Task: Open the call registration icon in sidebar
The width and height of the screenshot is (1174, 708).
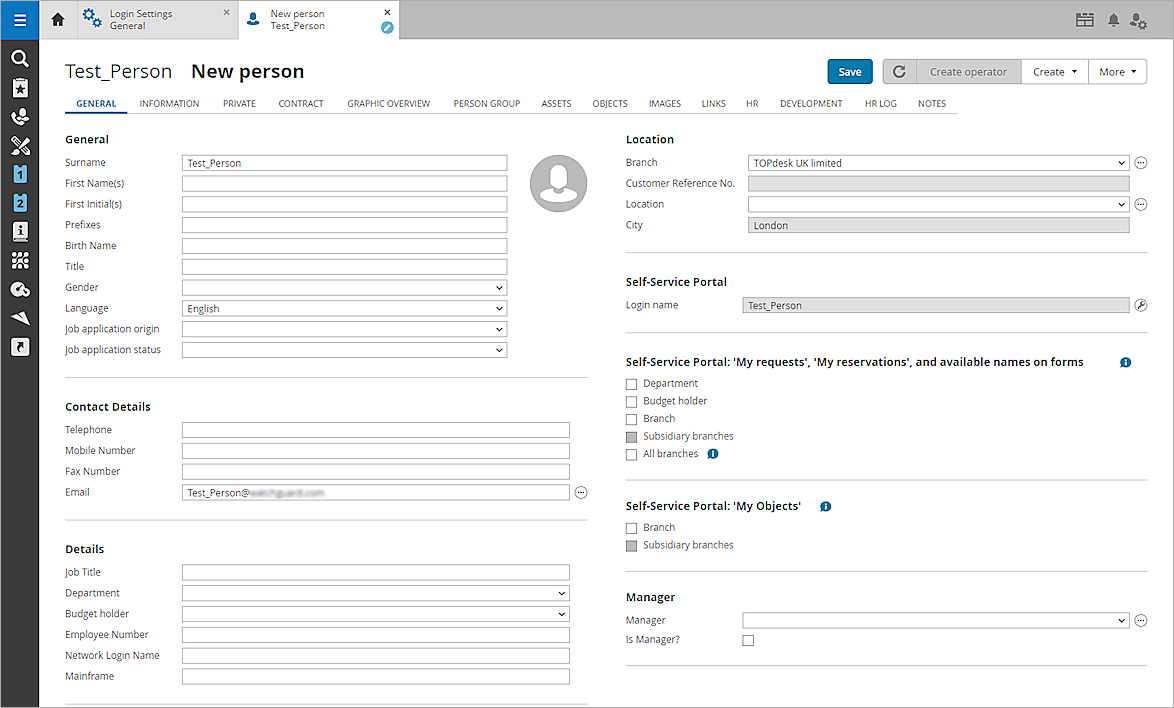Action: click(x=20, y=116)
